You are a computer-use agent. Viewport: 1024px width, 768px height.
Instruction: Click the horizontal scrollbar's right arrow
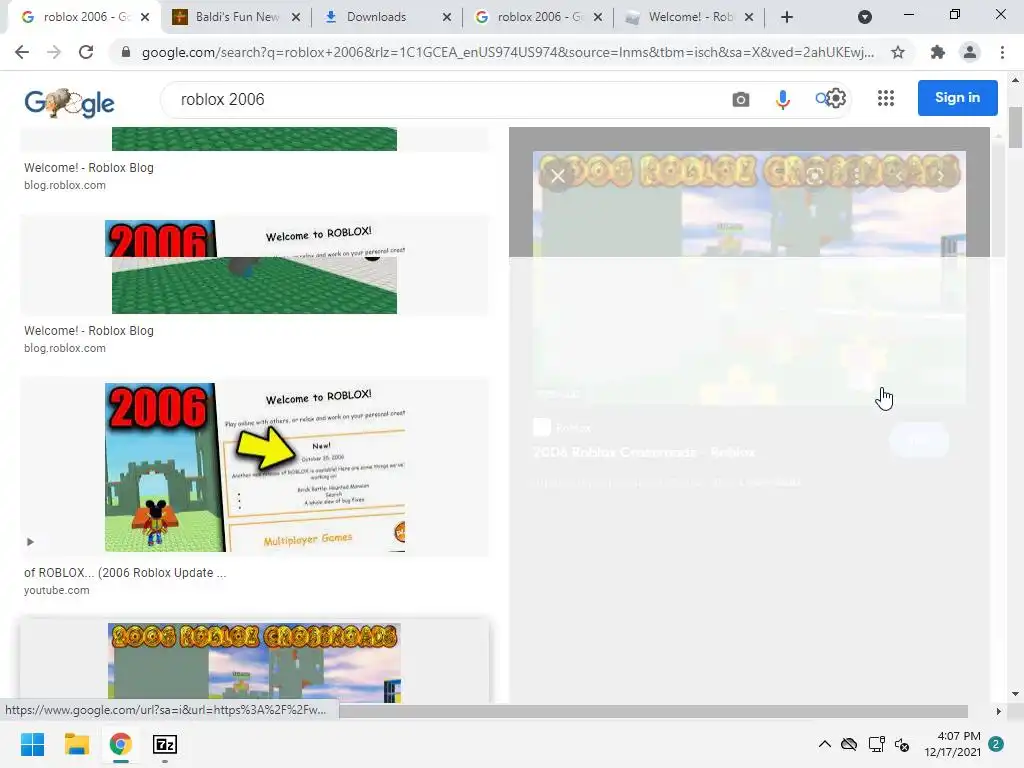(x=998, y=711)
